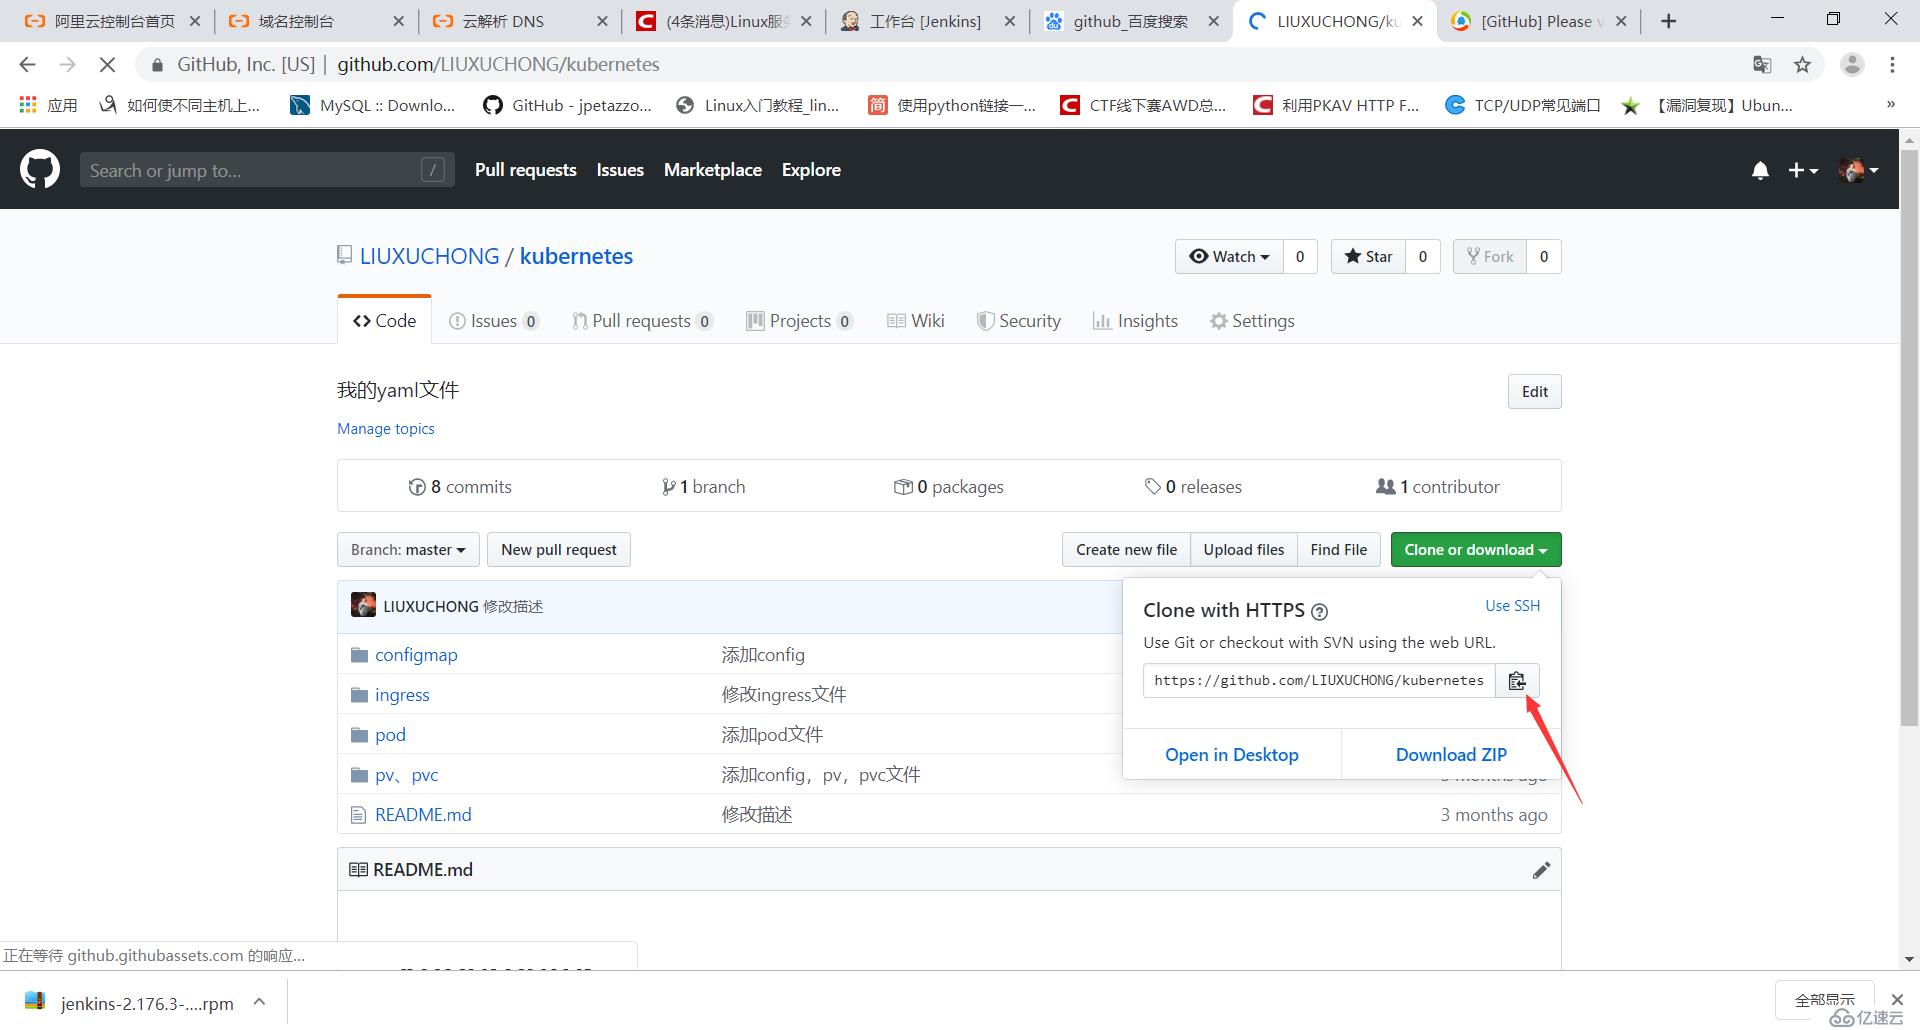
Task: Click Download ZIP
Action: pyautogui.click(x=1451, y=755)
